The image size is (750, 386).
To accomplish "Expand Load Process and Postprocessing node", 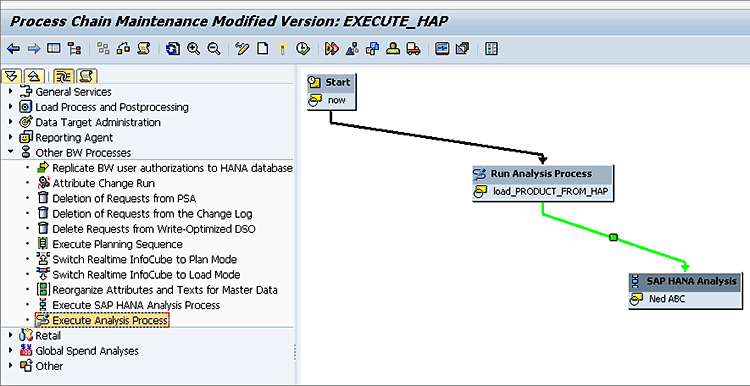I will (11, 107).
